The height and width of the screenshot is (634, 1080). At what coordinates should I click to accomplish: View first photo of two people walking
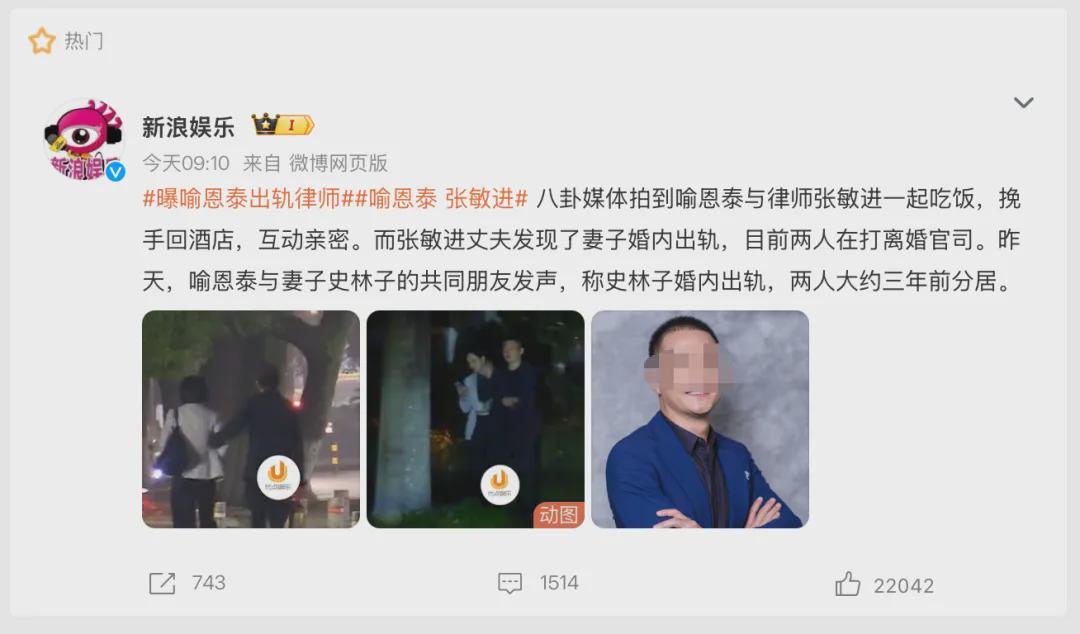251,419
